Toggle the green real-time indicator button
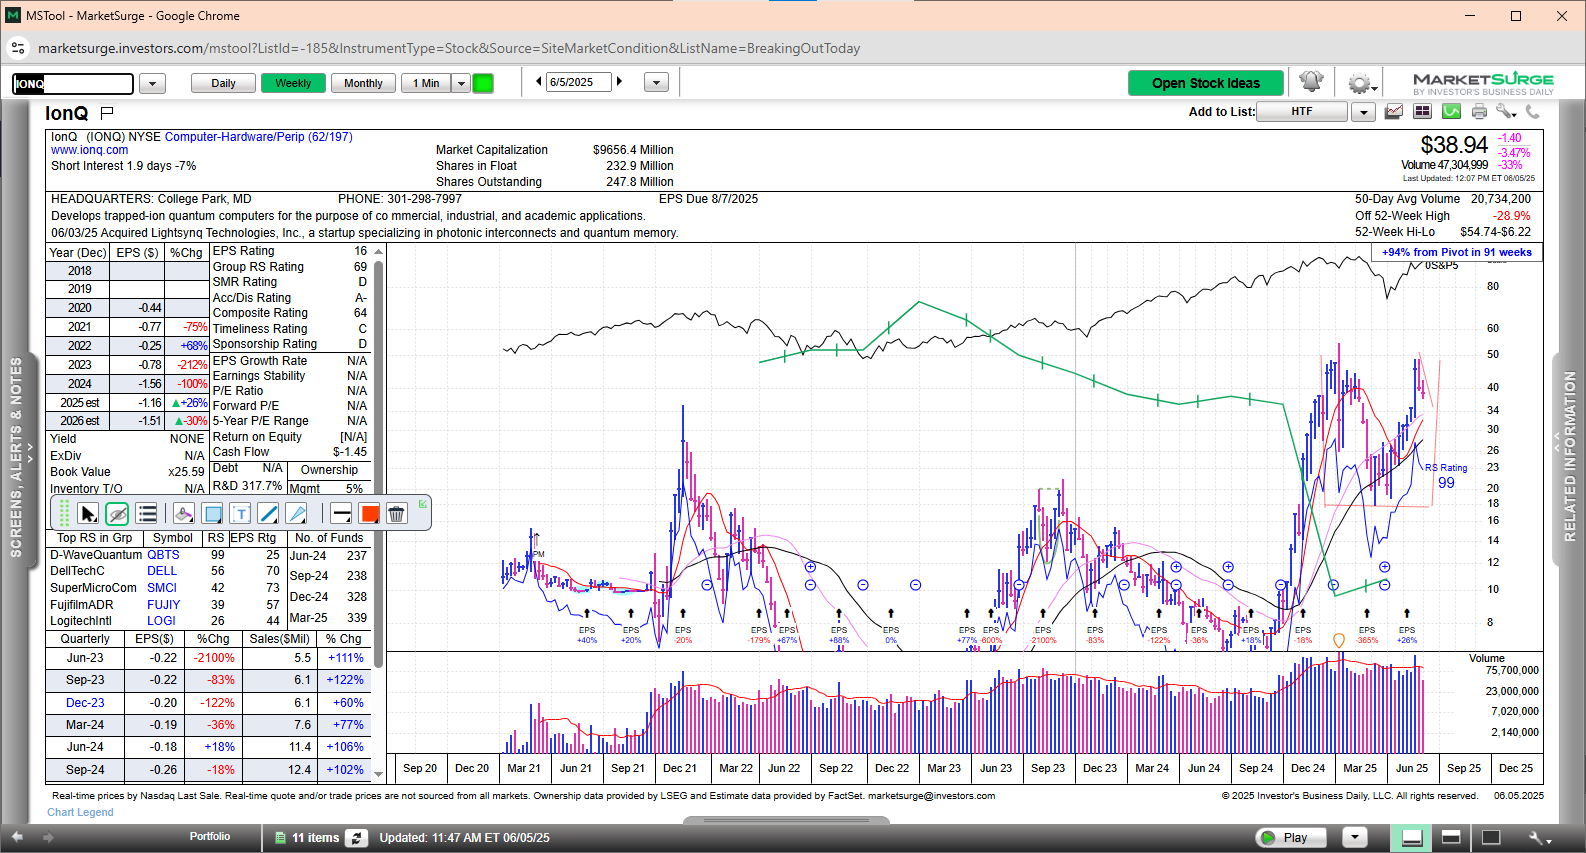Image resolution: width=1586 pixels, height=853 pixels. (483, 83)
